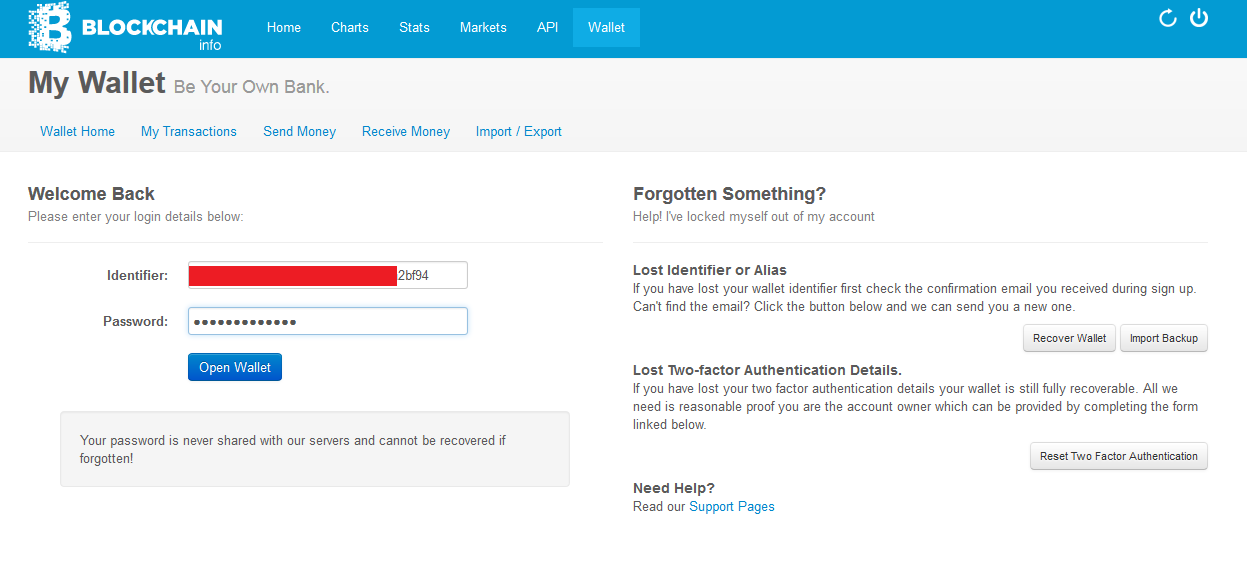This screenshot has width=1247, height=574.
Task: Click the Import Backup button
Action: (x=1164, y=338)
